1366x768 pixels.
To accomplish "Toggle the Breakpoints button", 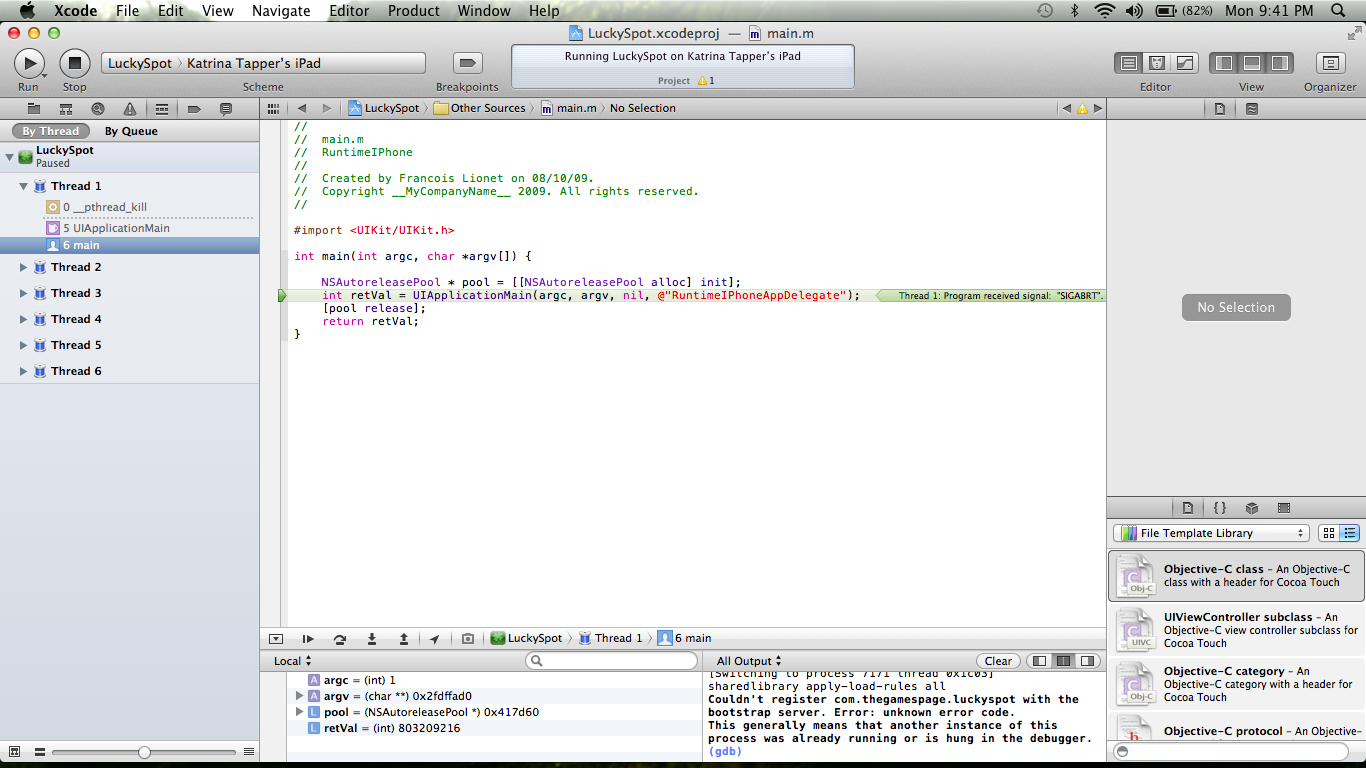I will 467,63.
